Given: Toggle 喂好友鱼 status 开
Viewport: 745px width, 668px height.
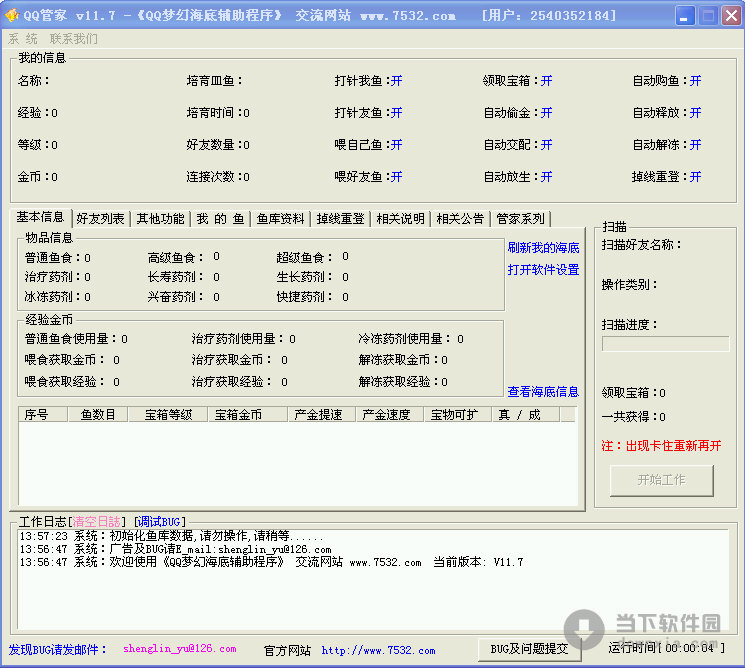Looking at the screenshot, I should pyautogui.click(x=396, y=177).
